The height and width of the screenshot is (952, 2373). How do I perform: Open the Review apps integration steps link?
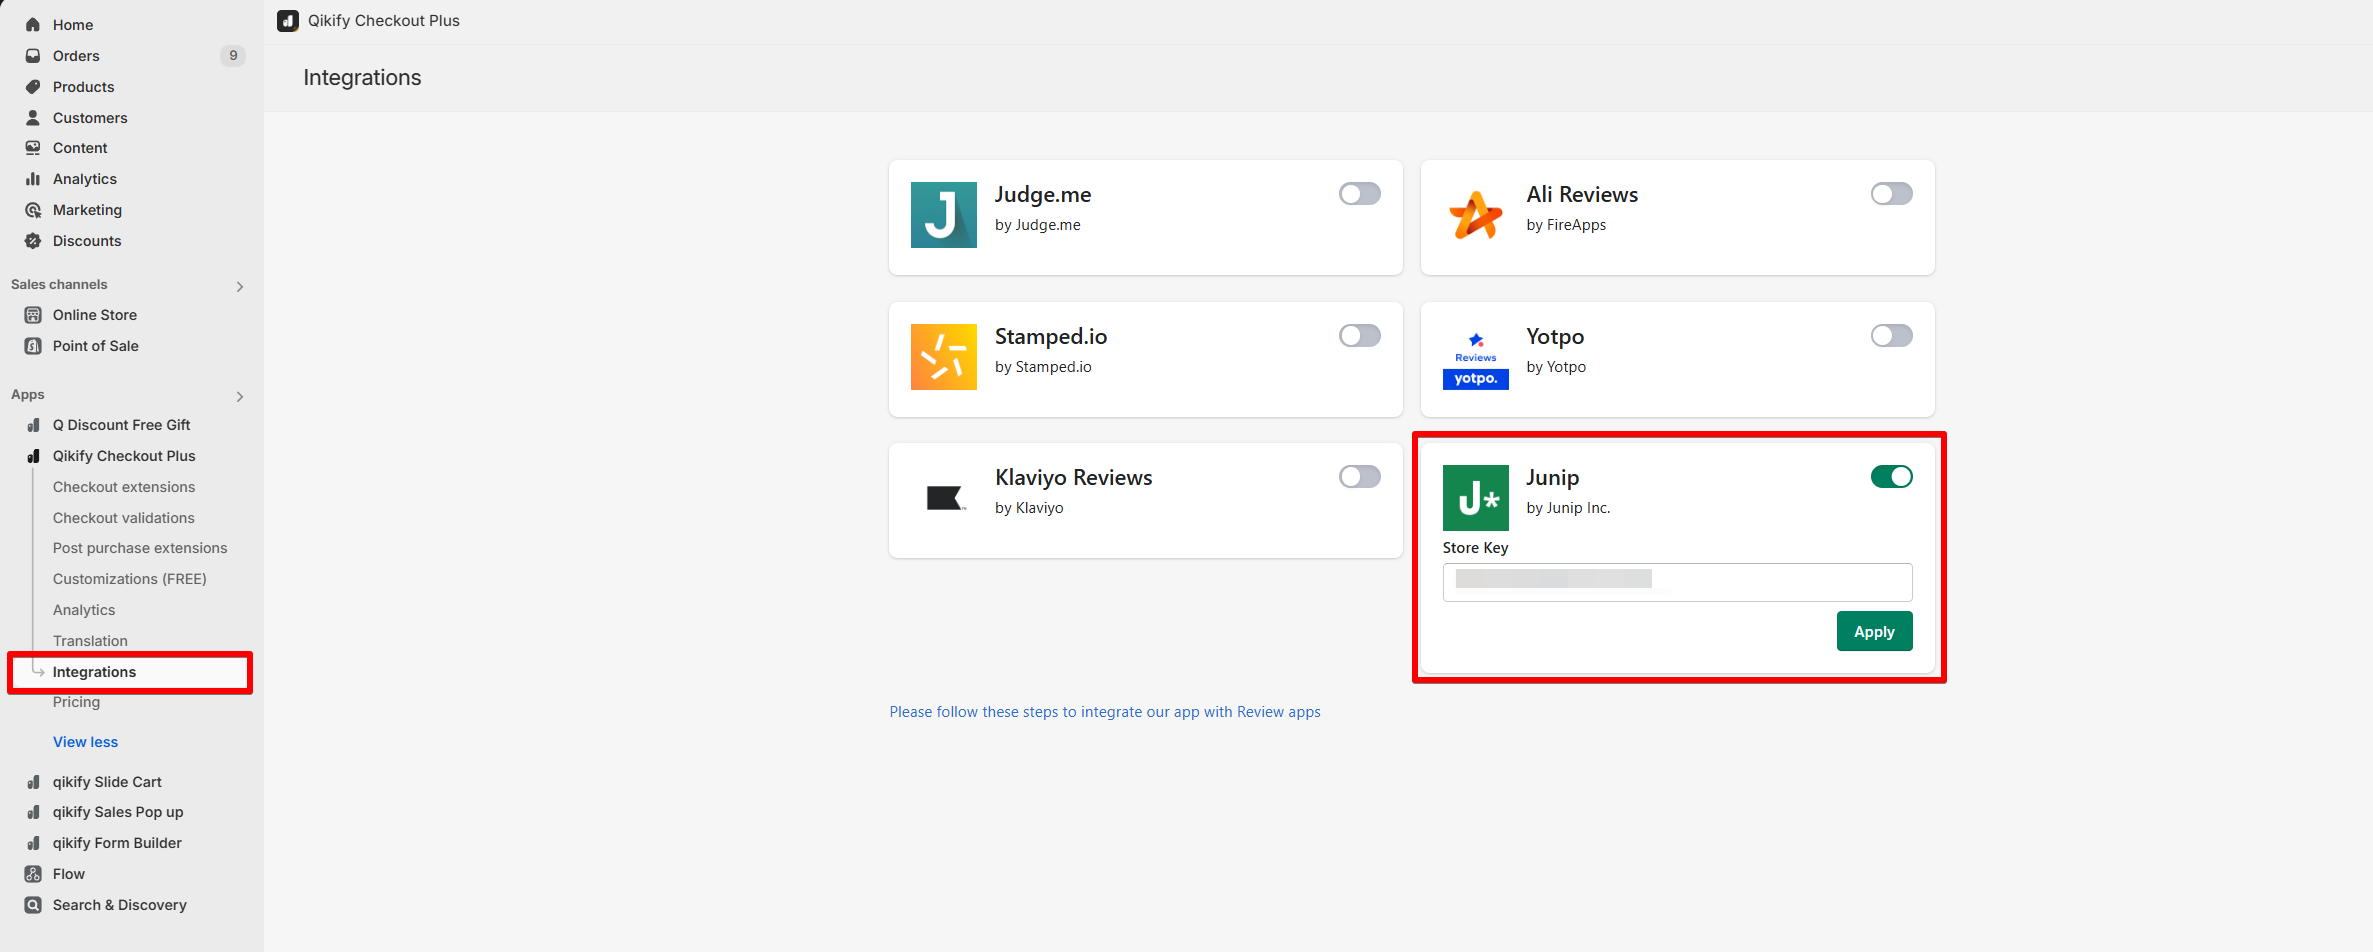[x=1105, y=712]
